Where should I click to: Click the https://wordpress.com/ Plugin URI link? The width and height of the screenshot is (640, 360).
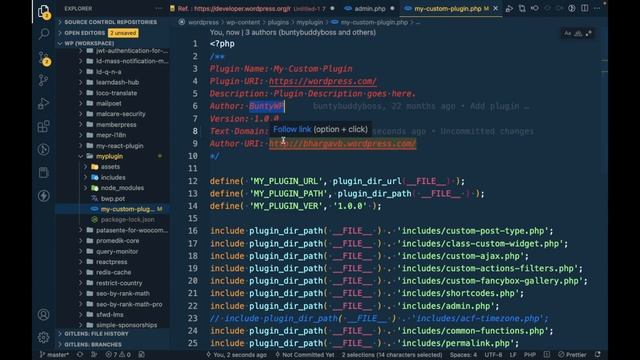coord(322,81)
